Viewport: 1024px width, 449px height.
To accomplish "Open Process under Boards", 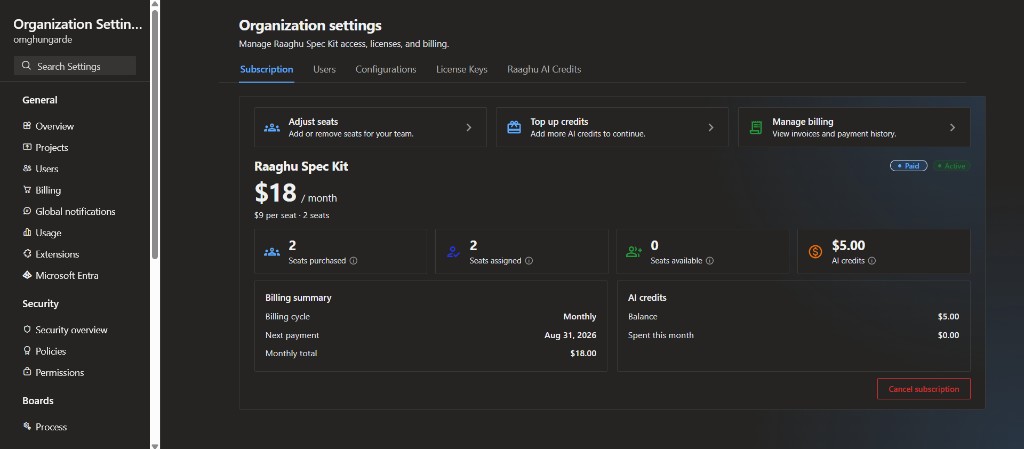I will coord(51,426).
